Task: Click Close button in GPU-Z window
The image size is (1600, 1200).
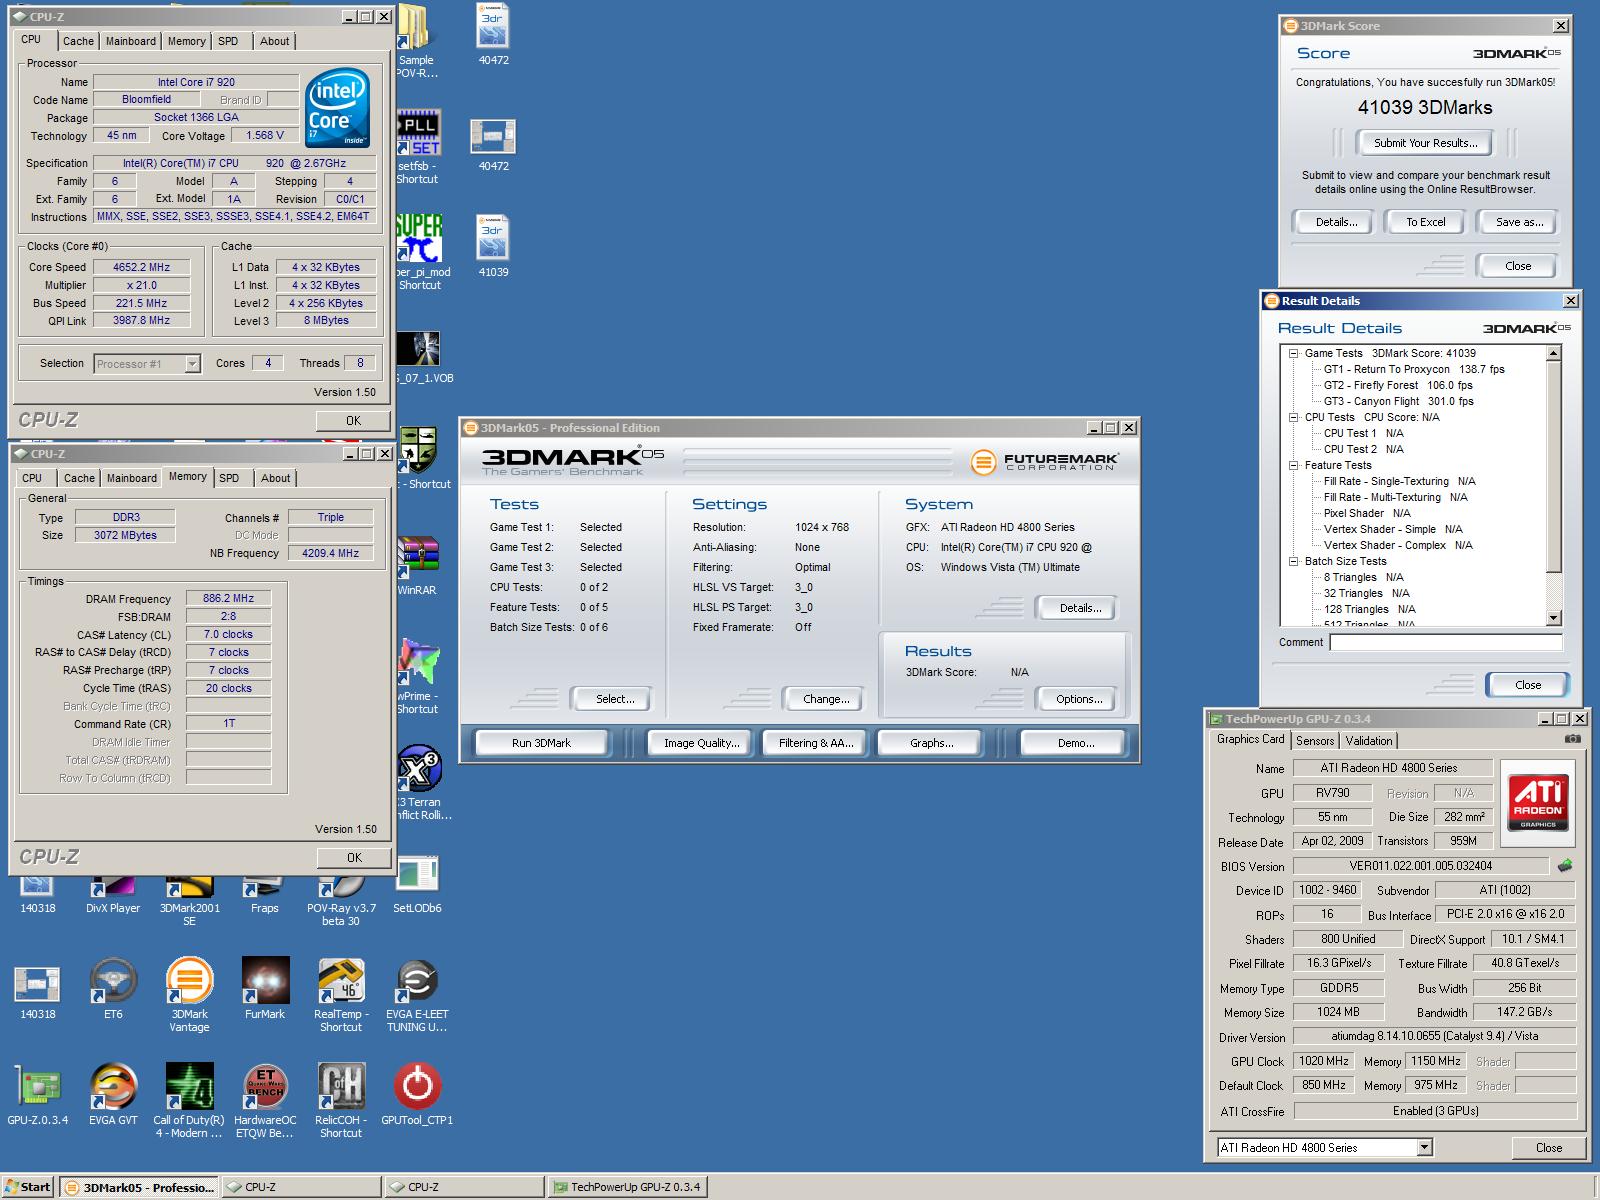Action: coord(1549,1147)
